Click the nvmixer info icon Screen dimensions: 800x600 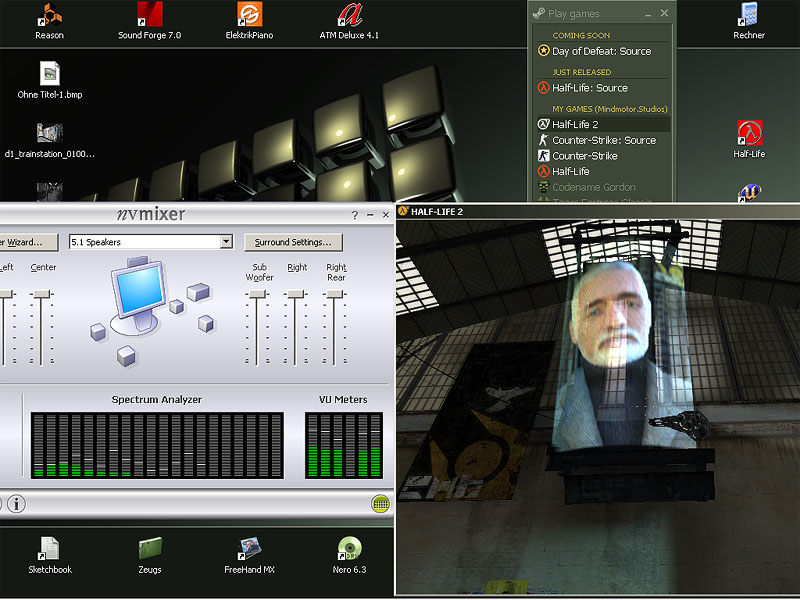click(x=16, y=504)
